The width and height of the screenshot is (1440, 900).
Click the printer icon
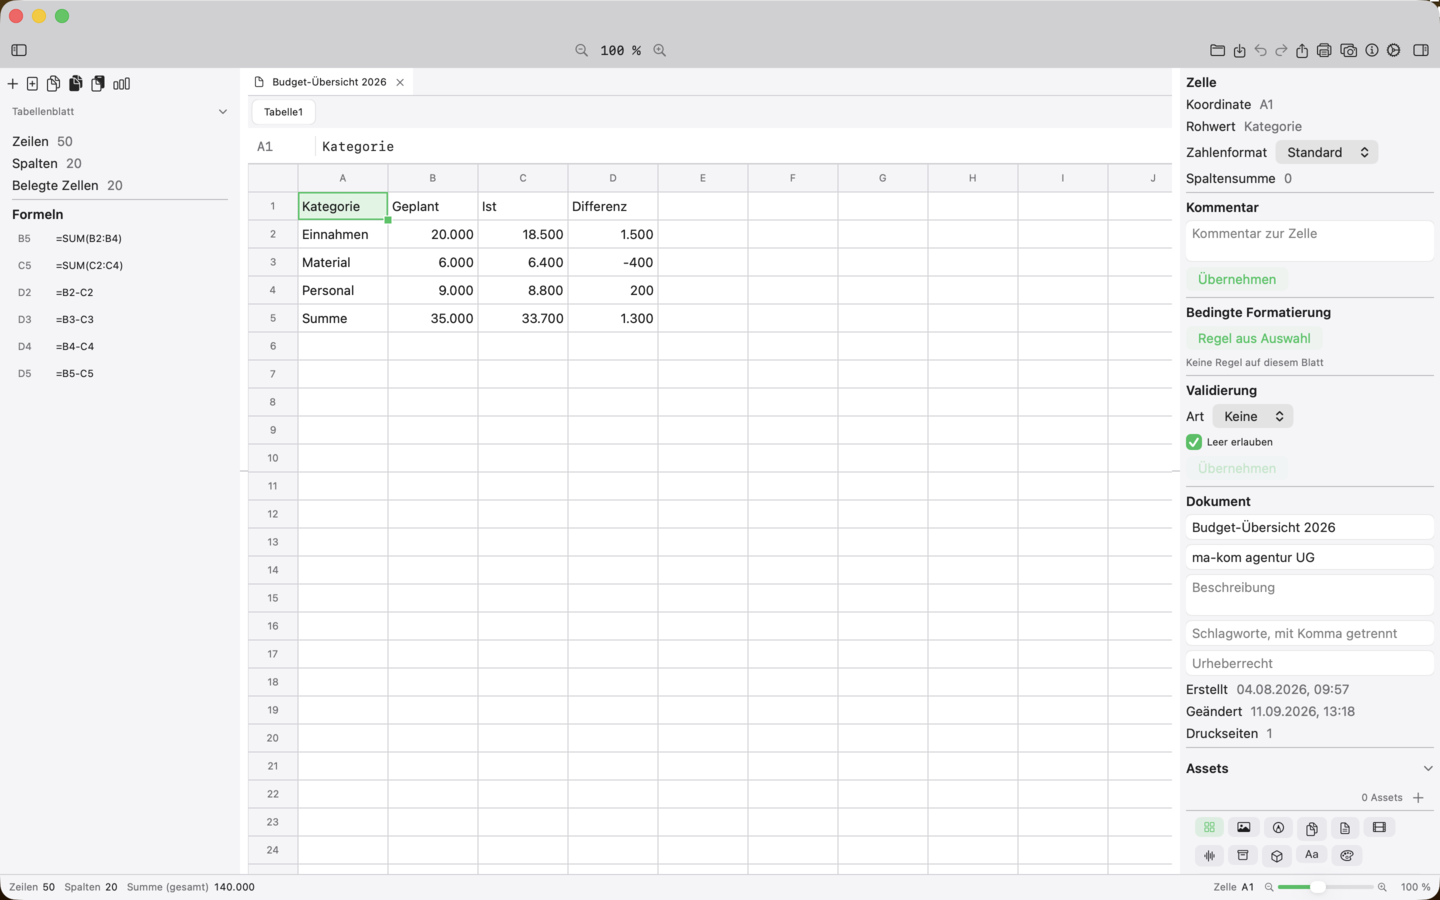(x=1324, y=50)
